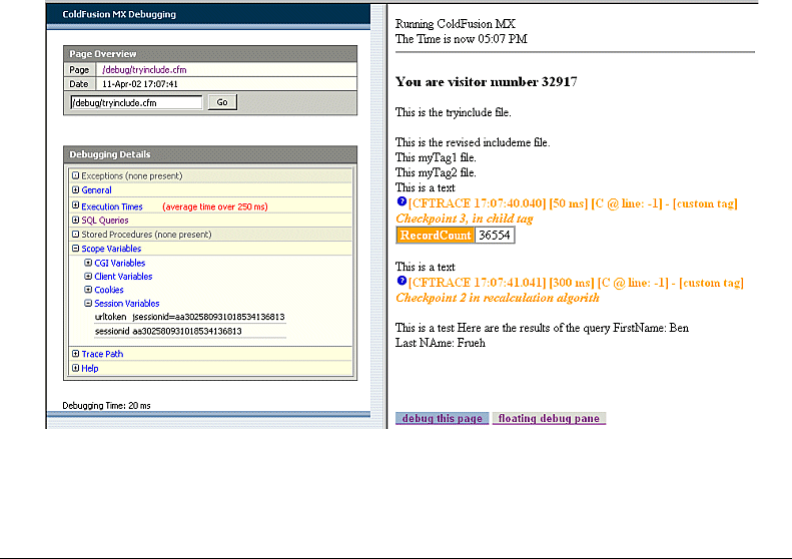Select the date 11-Apr-02 17:07:41

click(140, 84)
